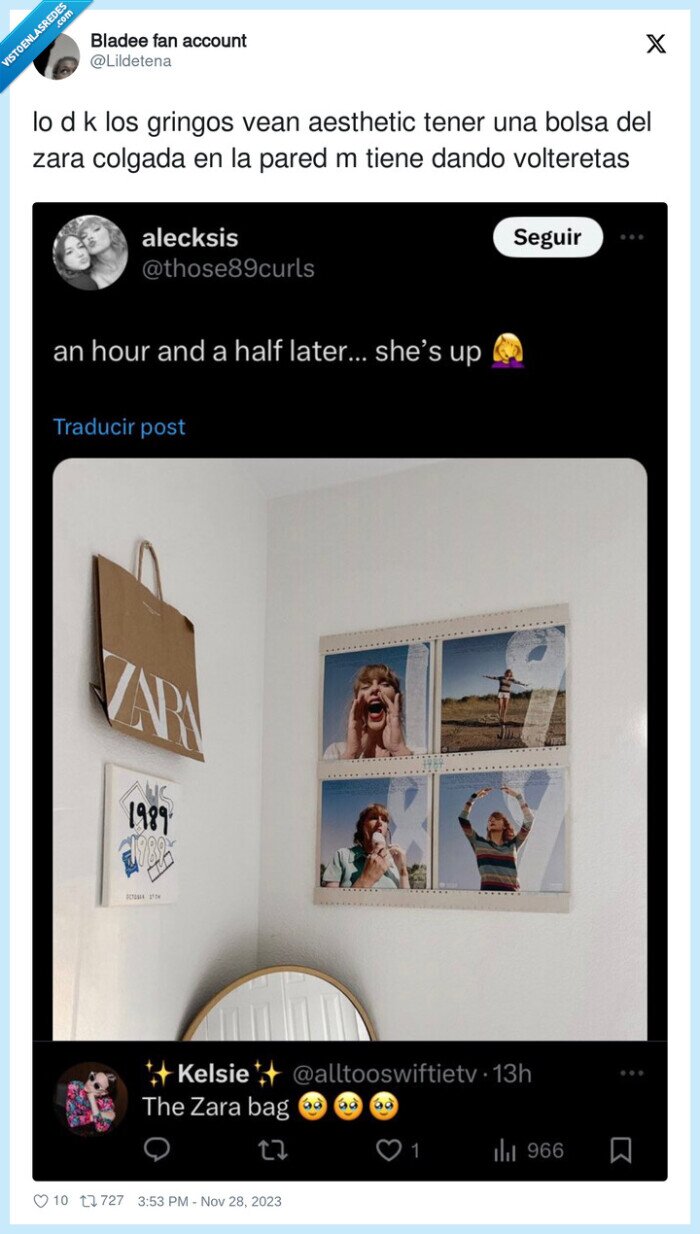Screen dimensions: 700x1234
Task: Open @those89curls profile handle
Action: (228, 268)
